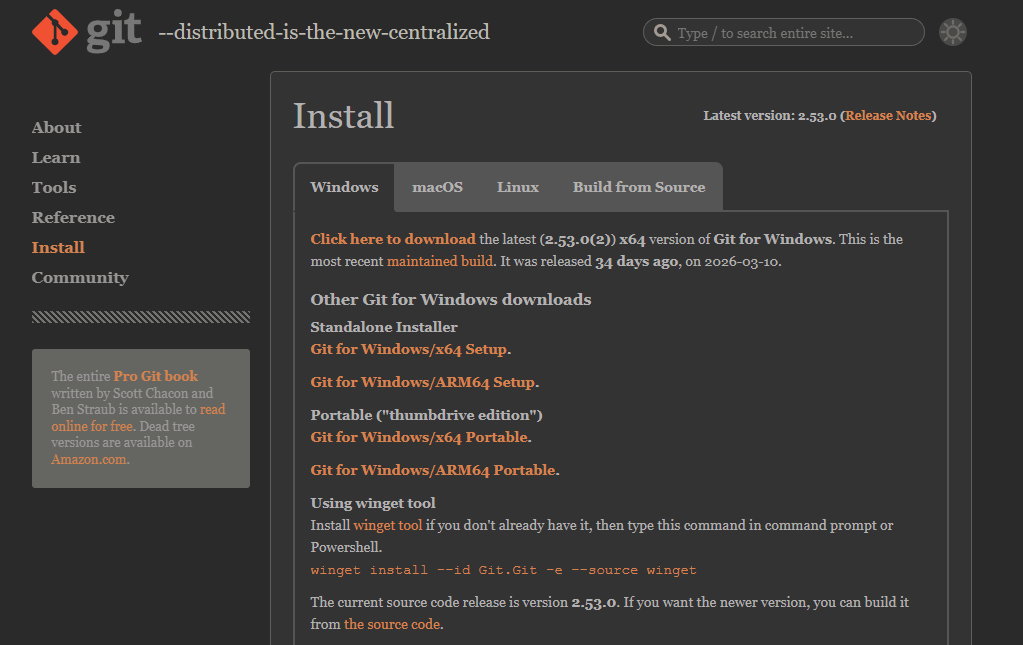Image resolution: width=1023 pixels, height=645 pixels.
Task: Navigate to Reference in sidebar
Action: pos(73,217)
